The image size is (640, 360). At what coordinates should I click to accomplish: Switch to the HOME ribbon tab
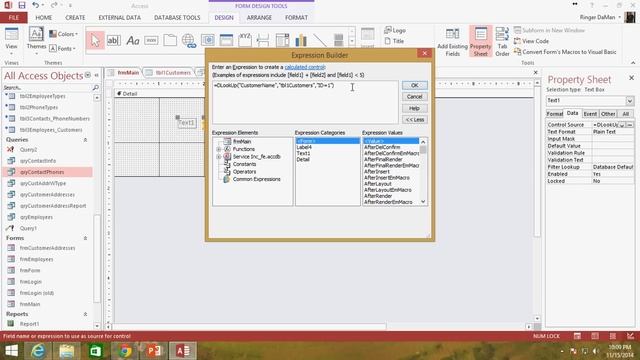(x=43, y=18)
